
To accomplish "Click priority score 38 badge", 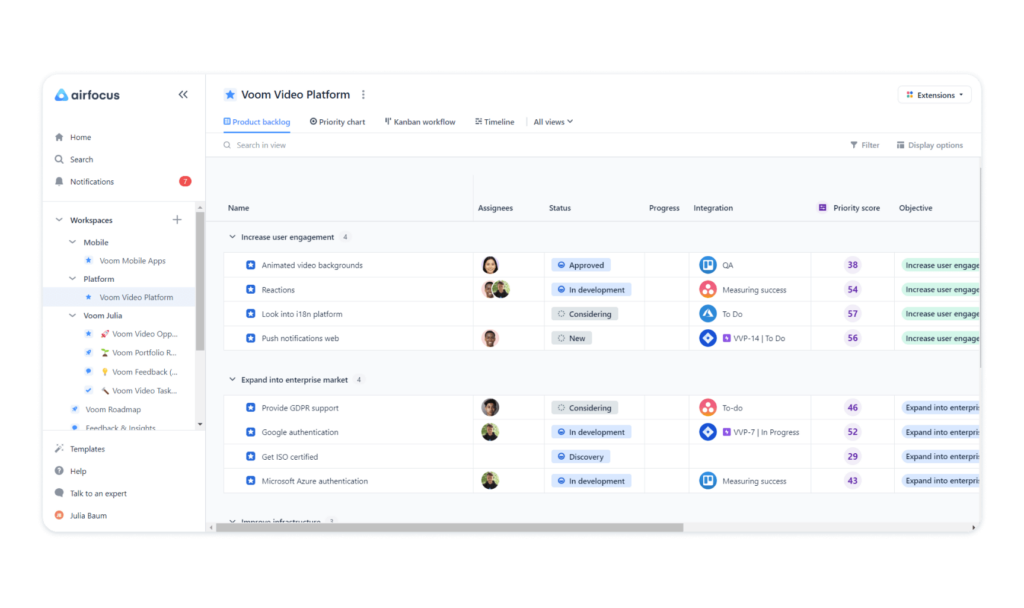I will (852, 265).
